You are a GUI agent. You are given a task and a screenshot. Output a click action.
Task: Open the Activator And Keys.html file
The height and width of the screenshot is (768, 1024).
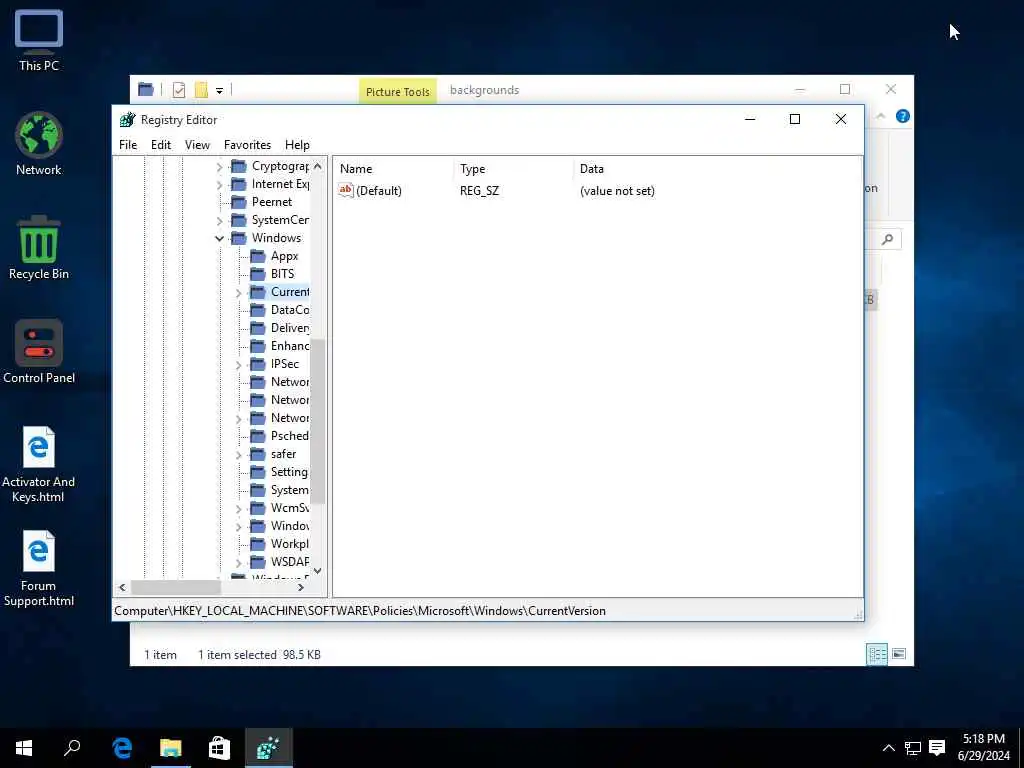pyautogui.click(x=39, y=464)
